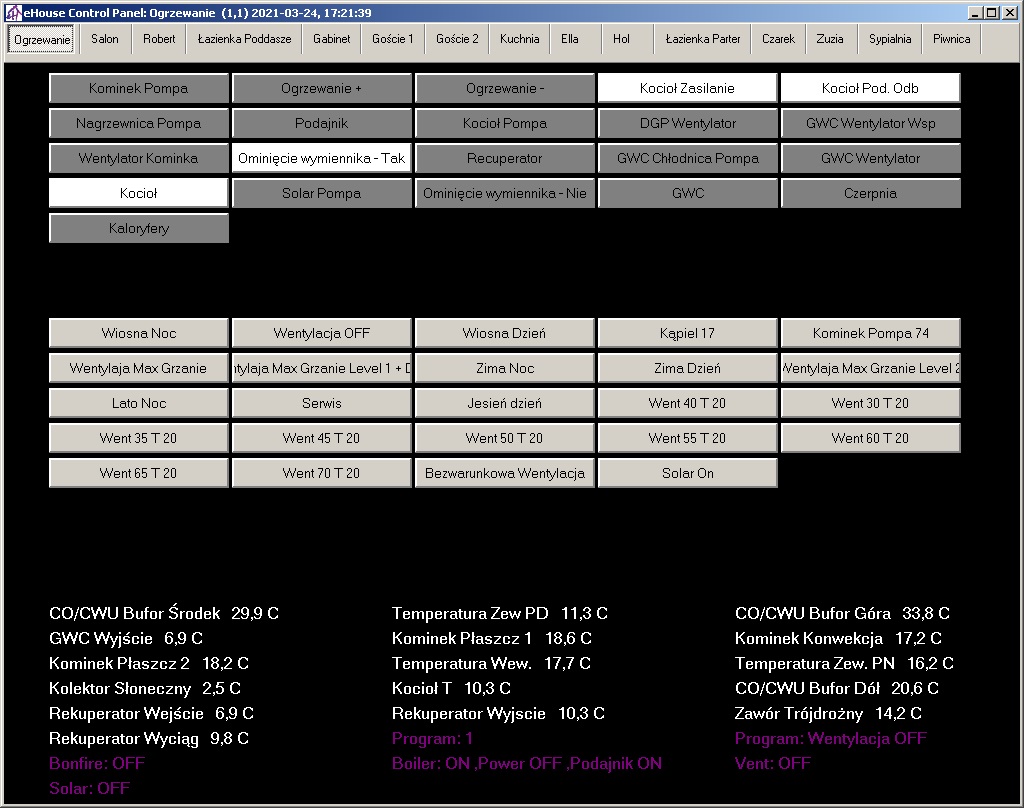Image resolution: width=1024 pixels, height=808 pixels.
Task: Click the CO/CWU Bufor Środek 29,9 C reading
Action: pyautogui.click(x=164, y=613)
